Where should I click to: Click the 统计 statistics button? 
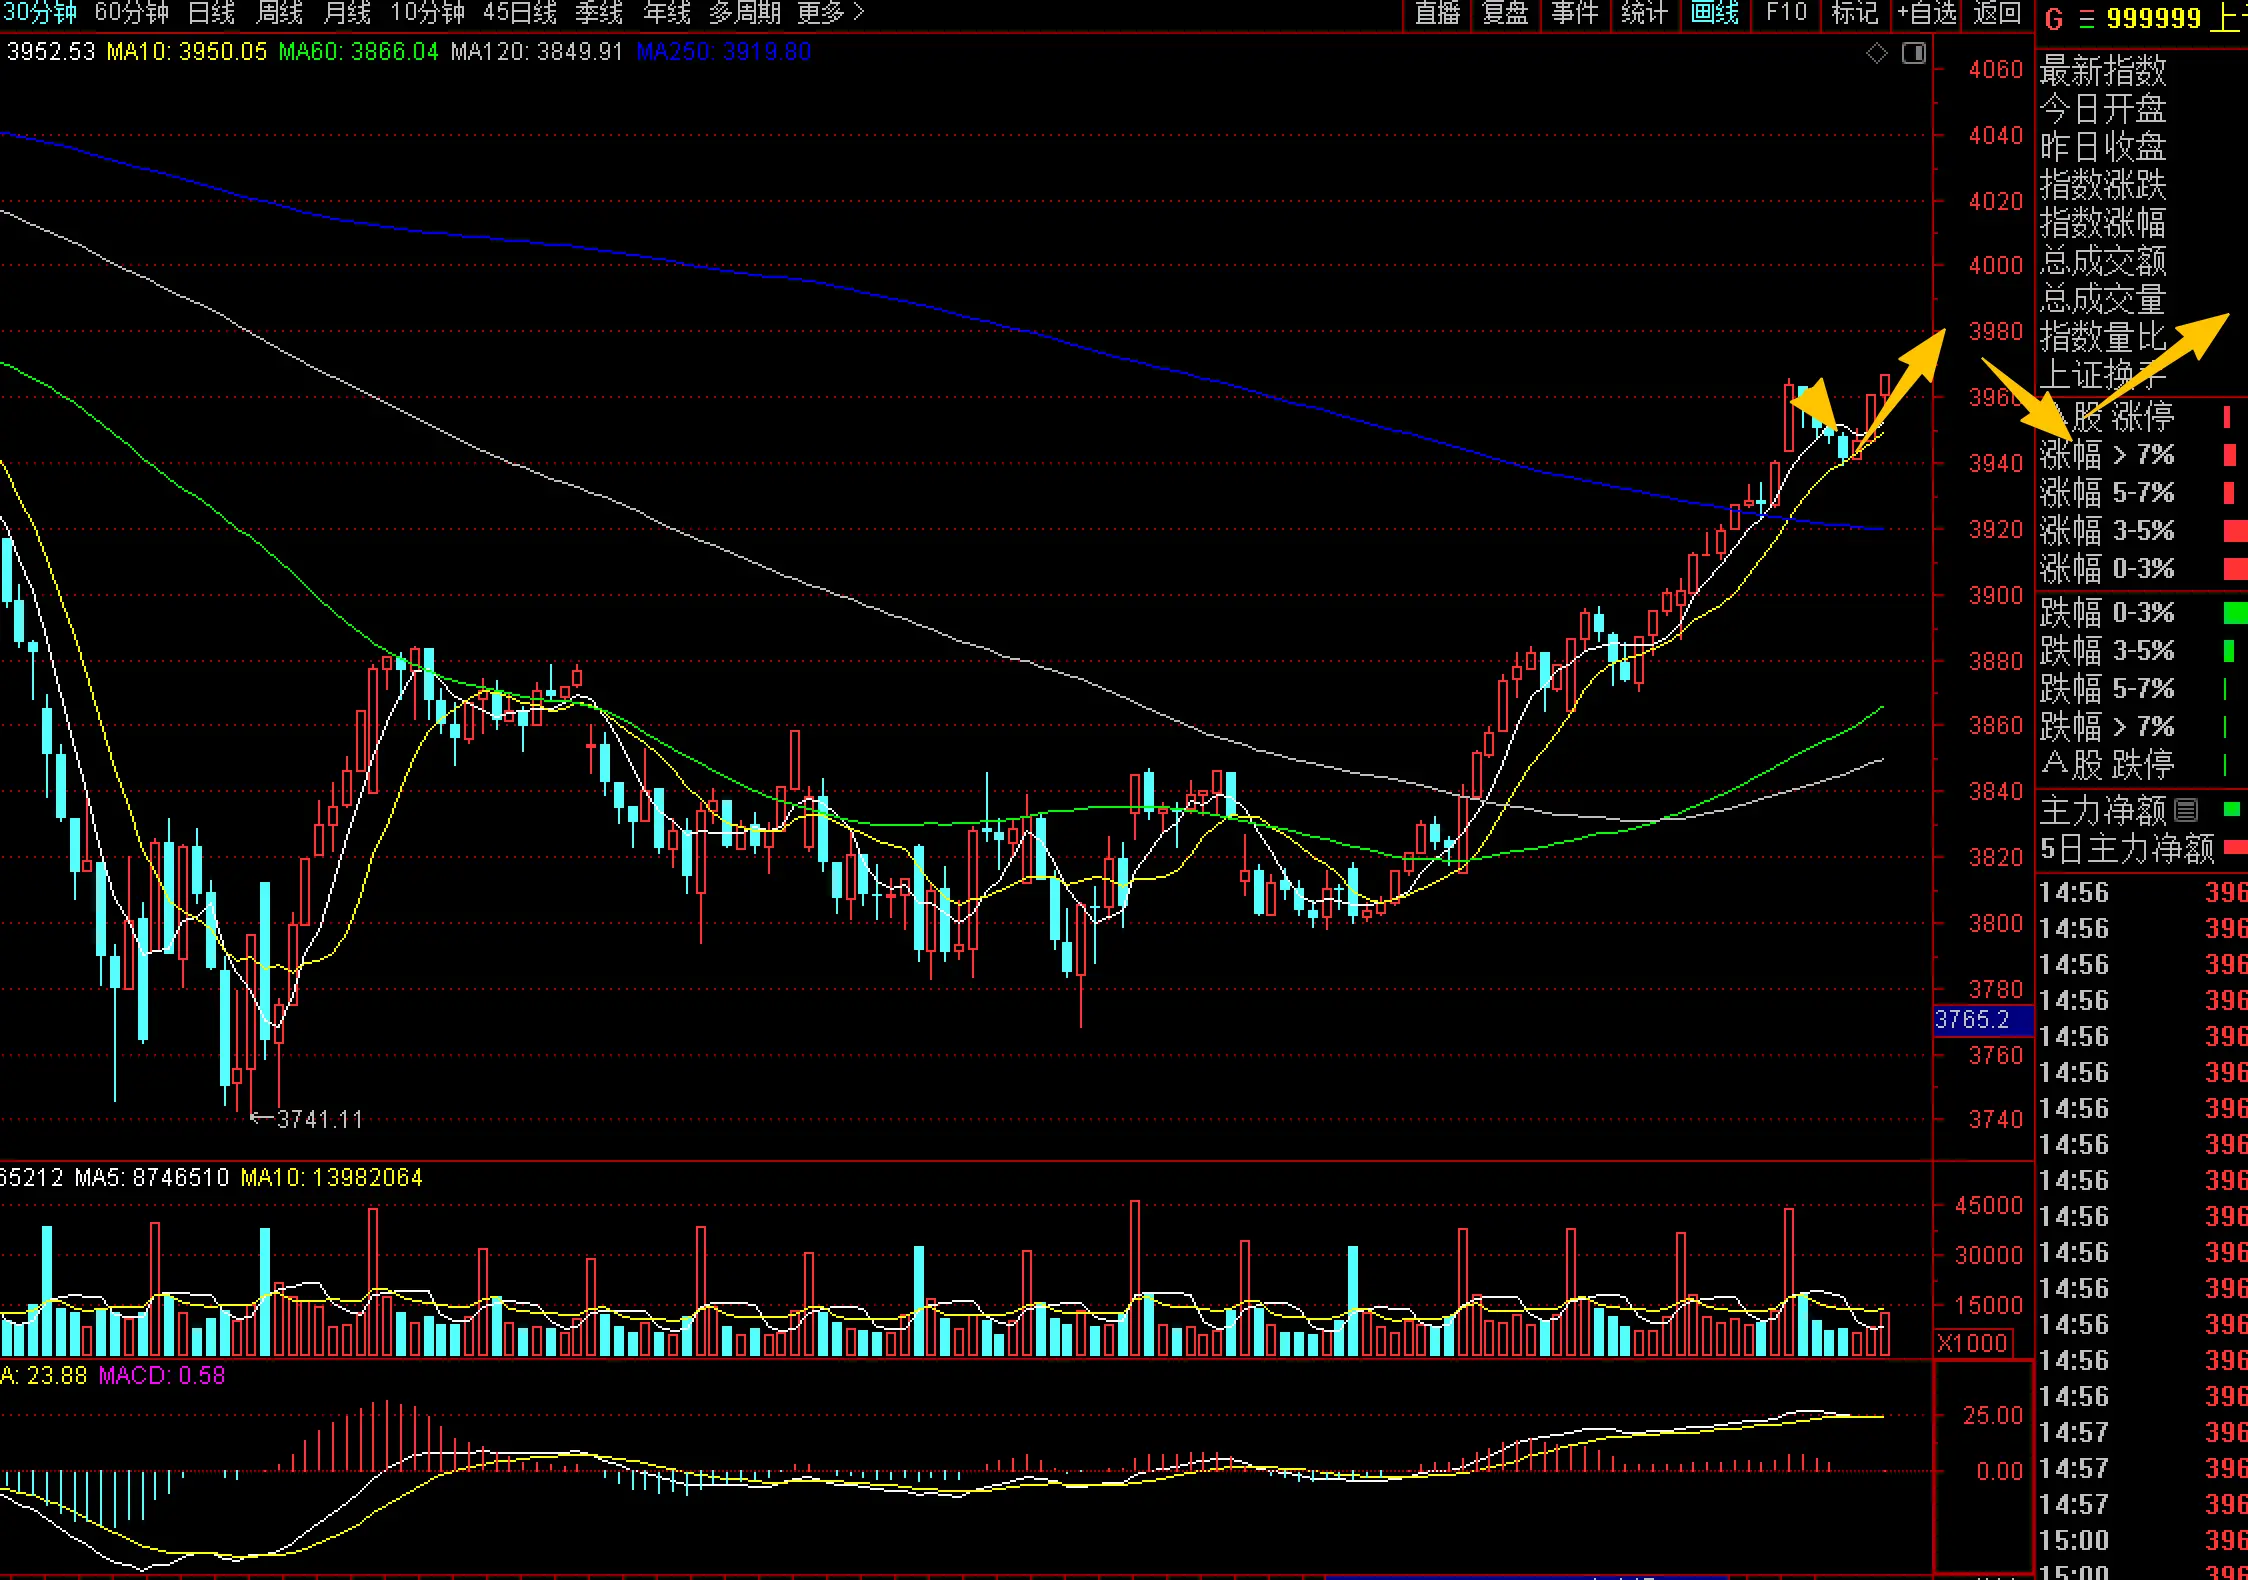(x=1645, y=14)
